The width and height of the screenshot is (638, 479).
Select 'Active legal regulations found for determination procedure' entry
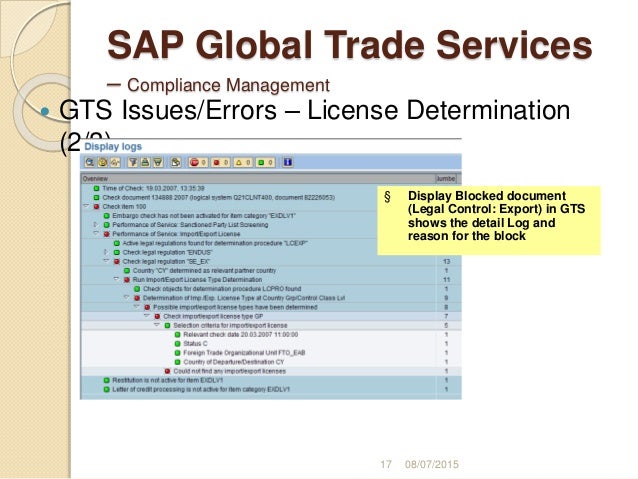click(x=215, y=243)
